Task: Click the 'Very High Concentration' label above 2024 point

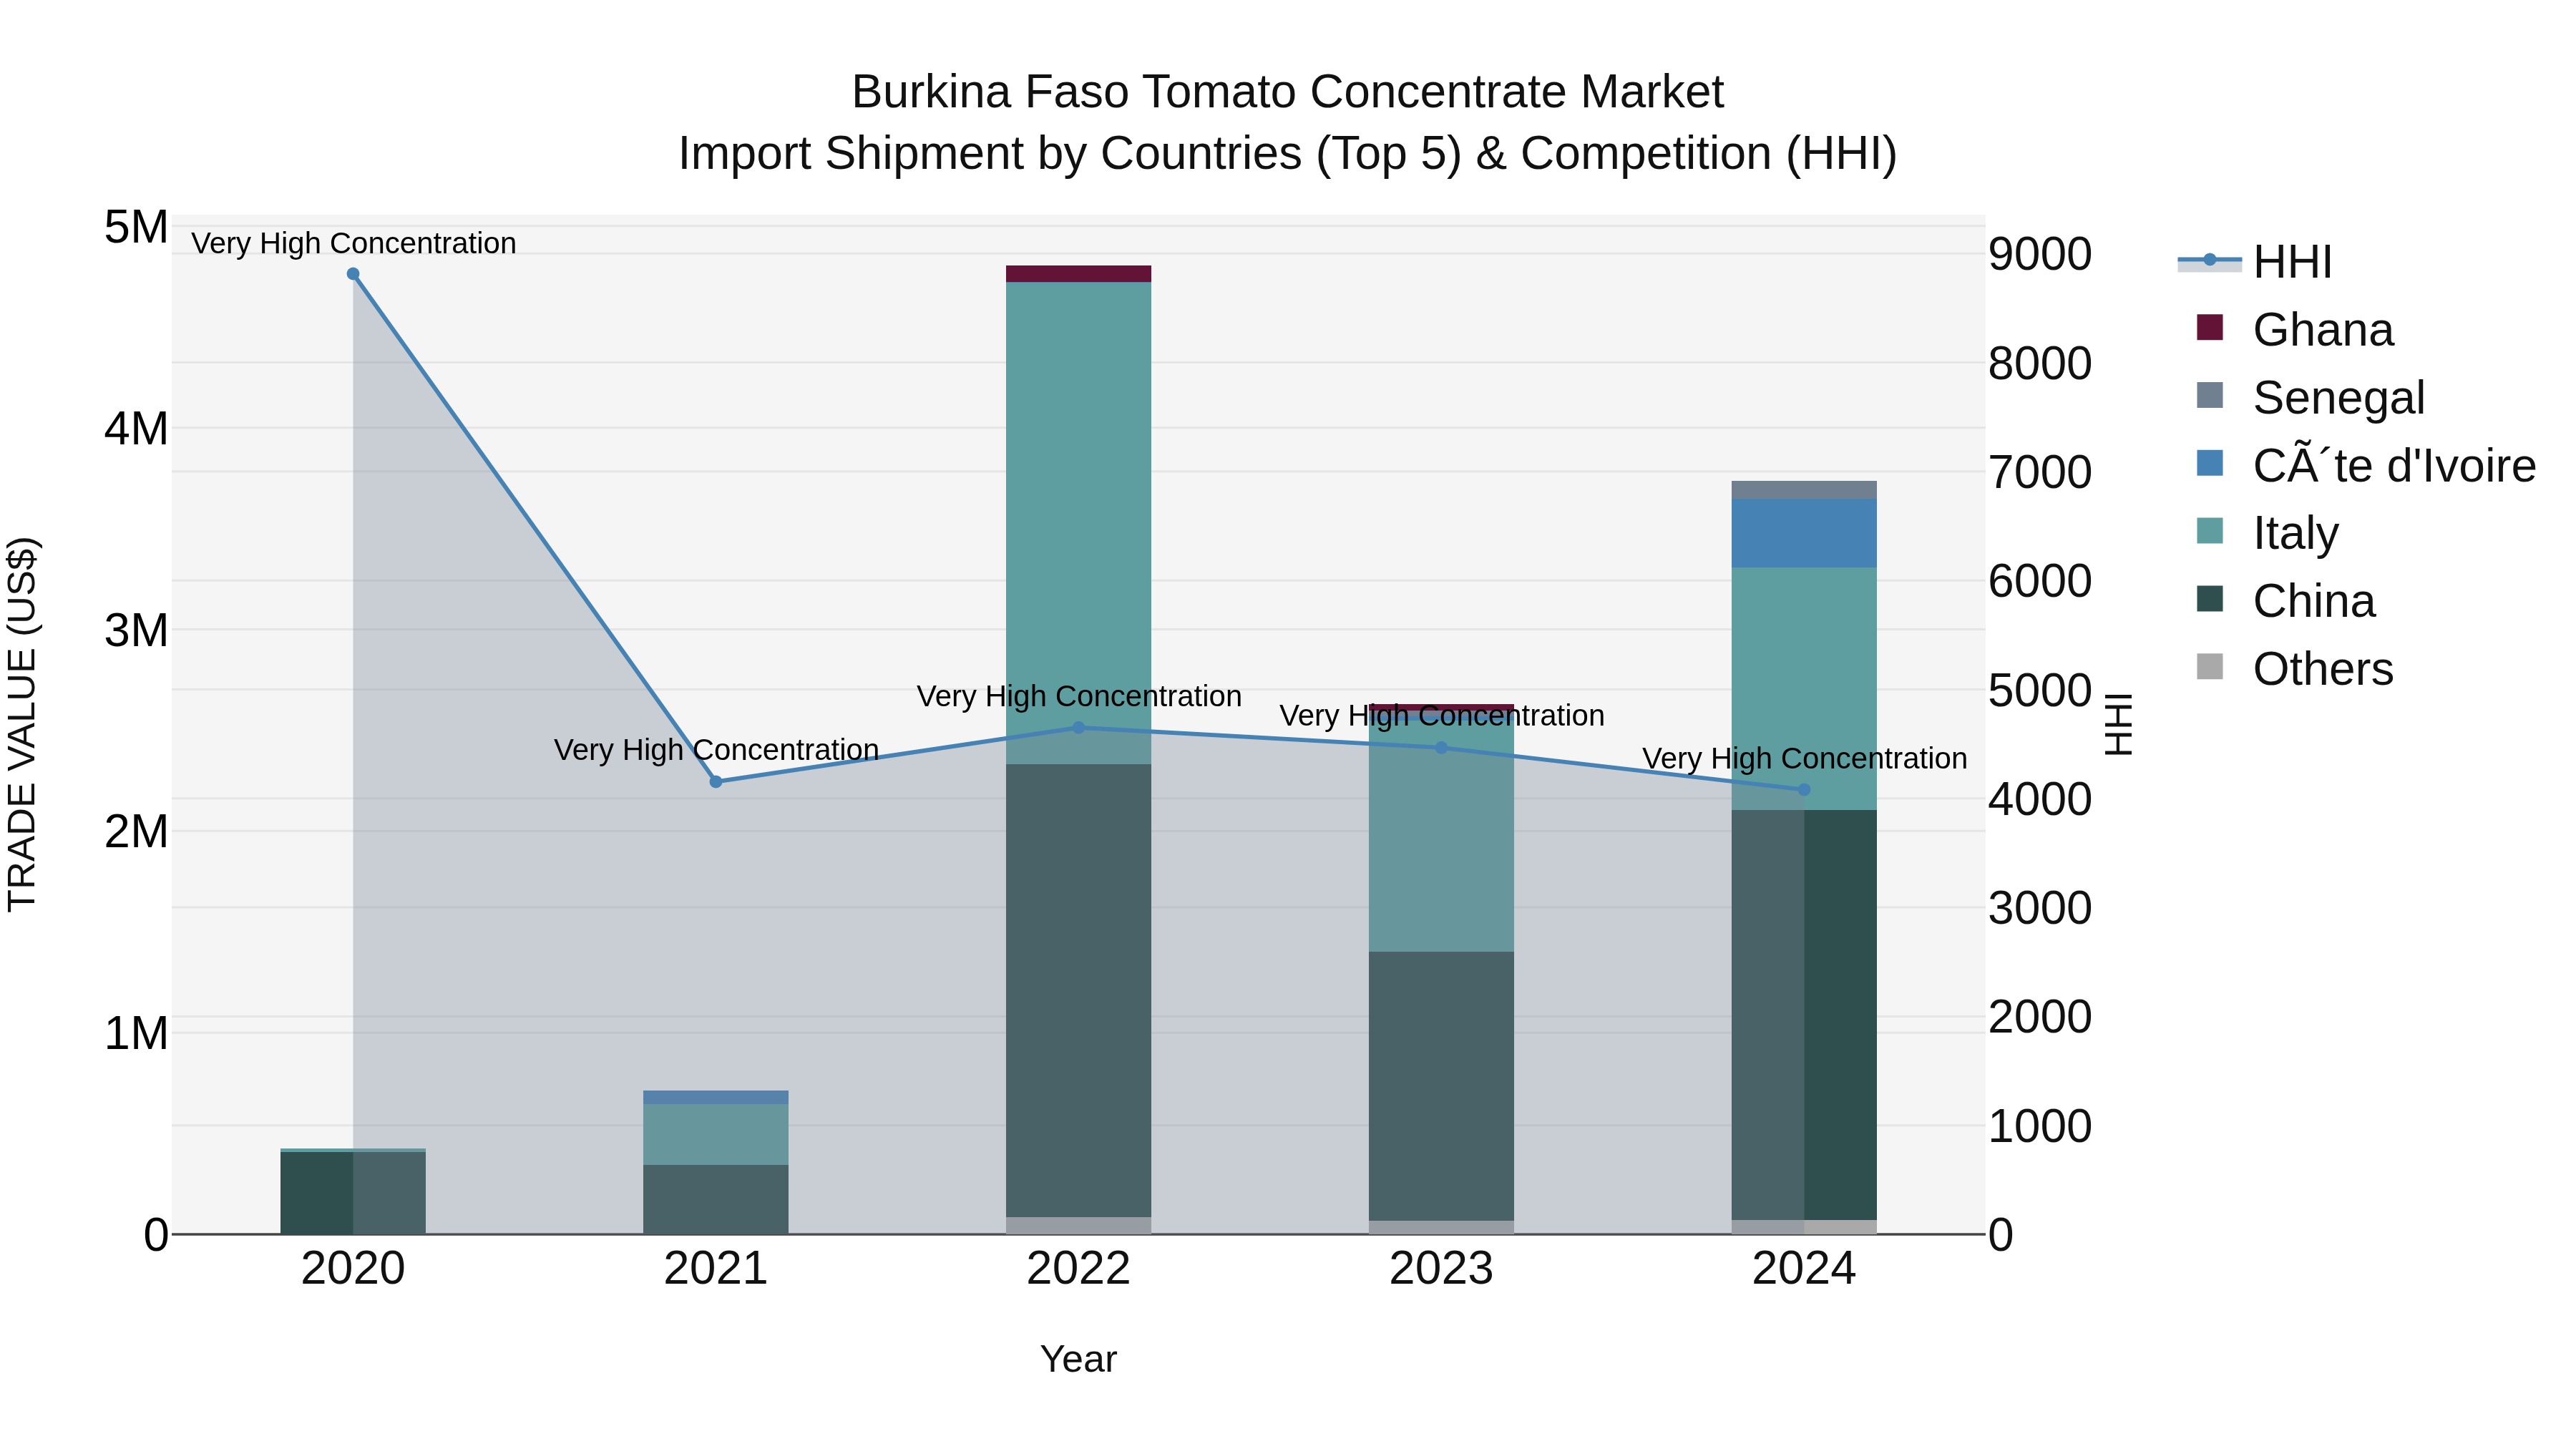Action: 1805,758
